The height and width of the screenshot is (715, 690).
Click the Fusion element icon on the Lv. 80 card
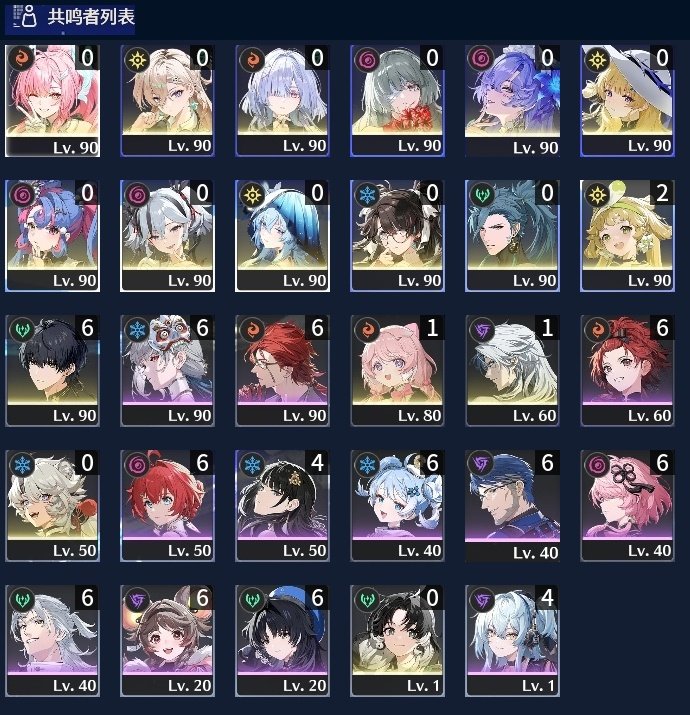click(x=367, y=330)
